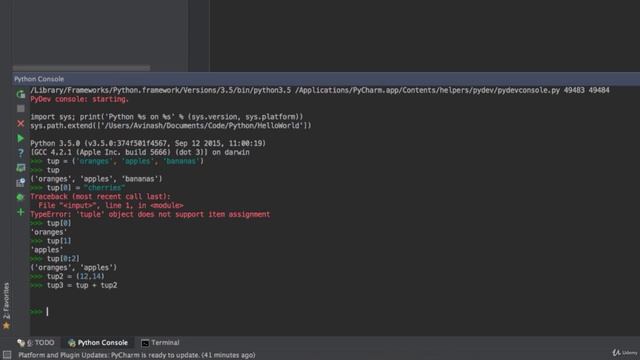The height and width of the screenshot is (360, 640).
Task: Click the Python Console panel title bar
Action: 326,79
